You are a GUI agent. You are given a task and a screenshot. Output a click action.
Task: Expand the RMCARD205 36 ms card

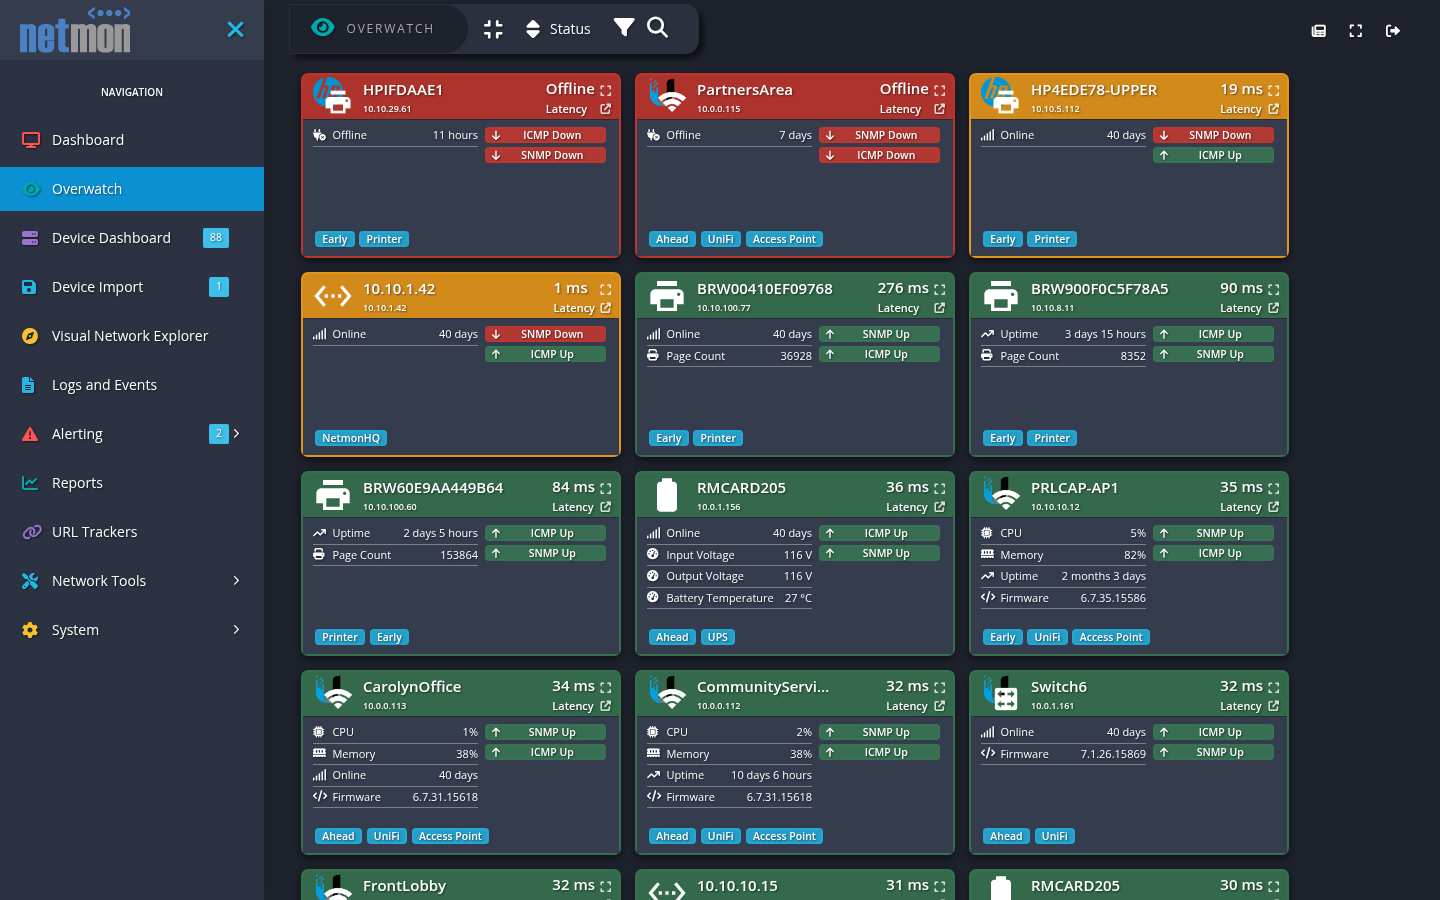[x=939, y=488]
